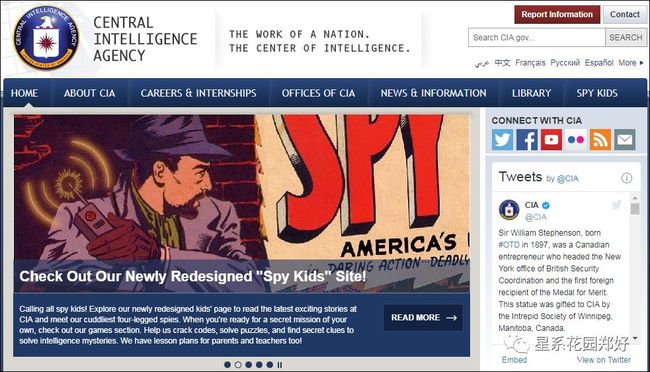The width and height of the screenshot is (650, 372).
Task: Click CIA avatar in the tweet
Action: (x=509, y=210)
